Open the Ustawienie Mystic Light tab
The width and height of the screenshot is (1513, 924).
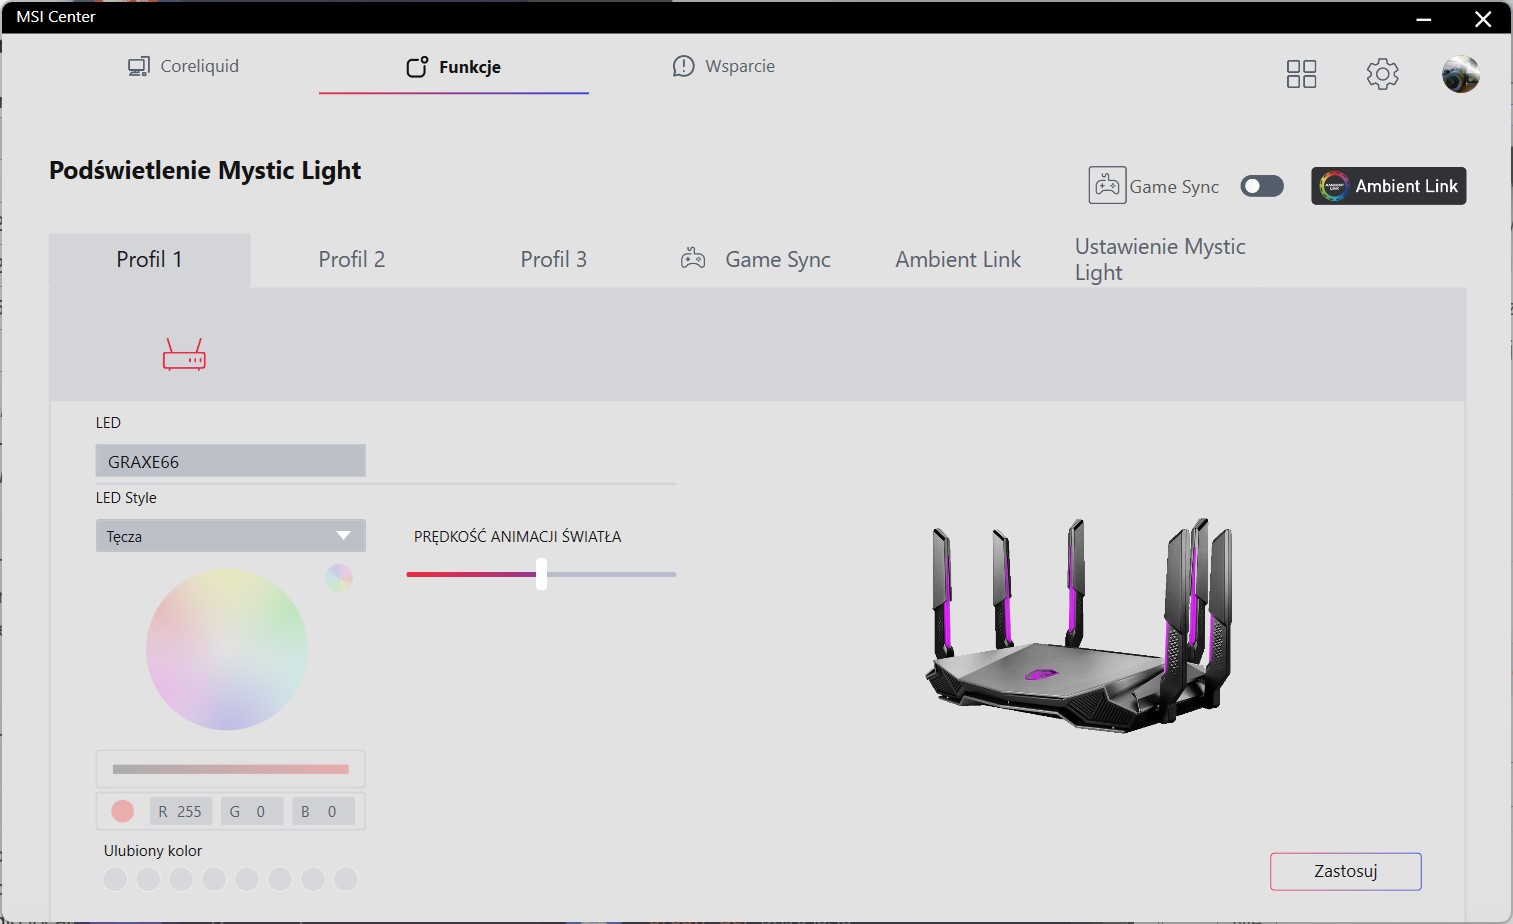1160,260
